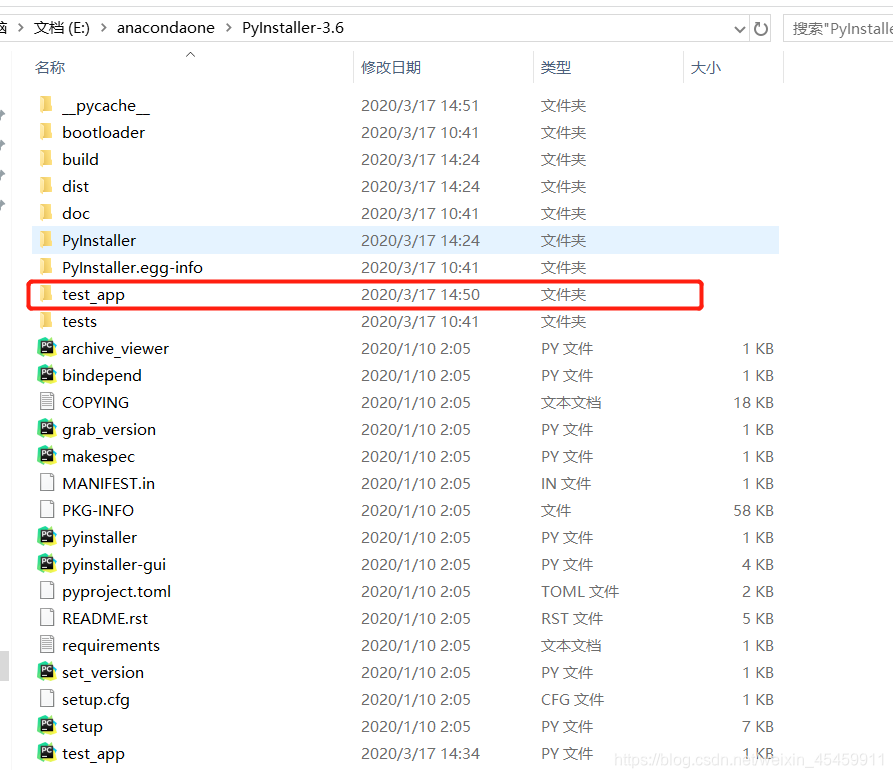
Task: Click the refresh icon beside the address bar
Action: (760, 28)
